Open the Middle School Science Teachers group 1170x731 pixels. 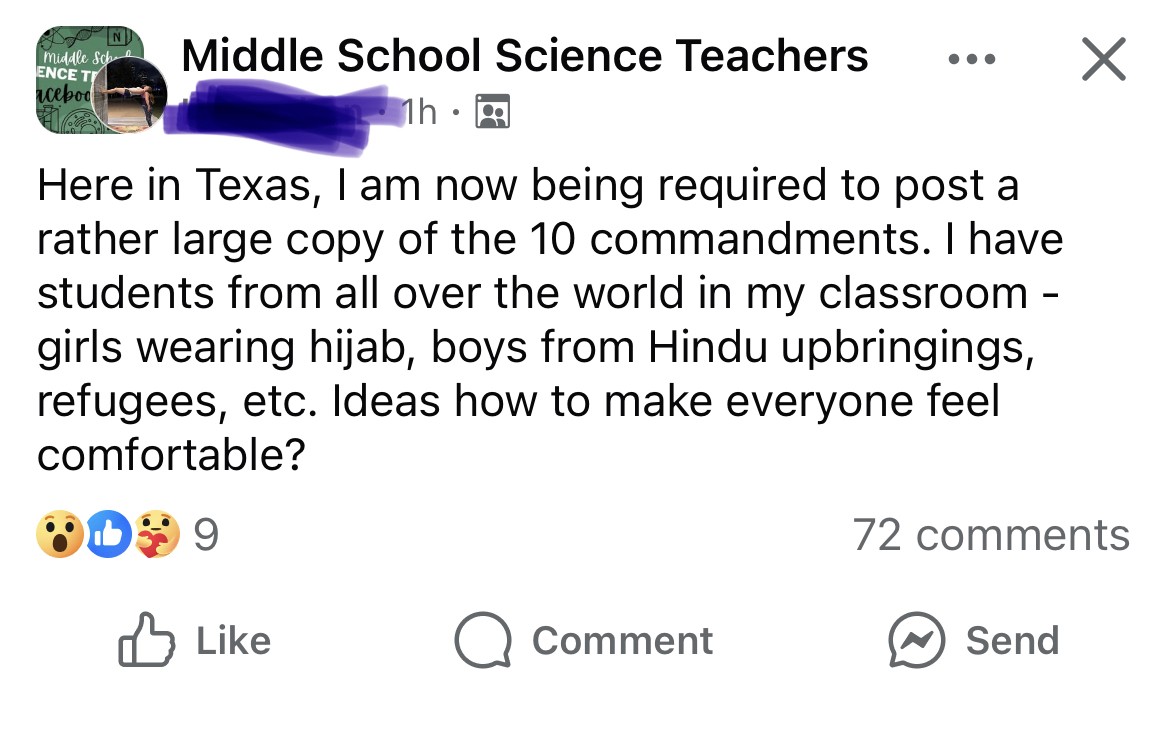[x=524, y=55]
